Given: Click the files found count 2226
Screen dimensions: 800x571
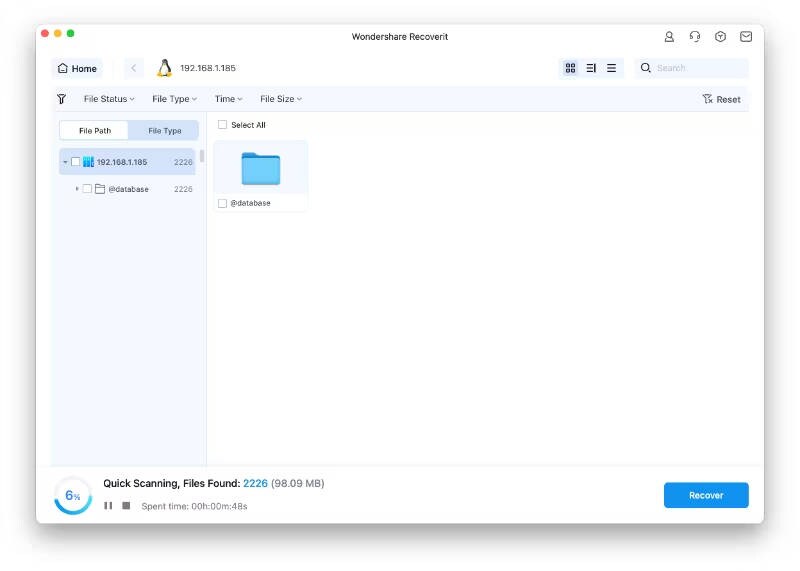Looking at the screenshot, I should (x=255, y=483).
